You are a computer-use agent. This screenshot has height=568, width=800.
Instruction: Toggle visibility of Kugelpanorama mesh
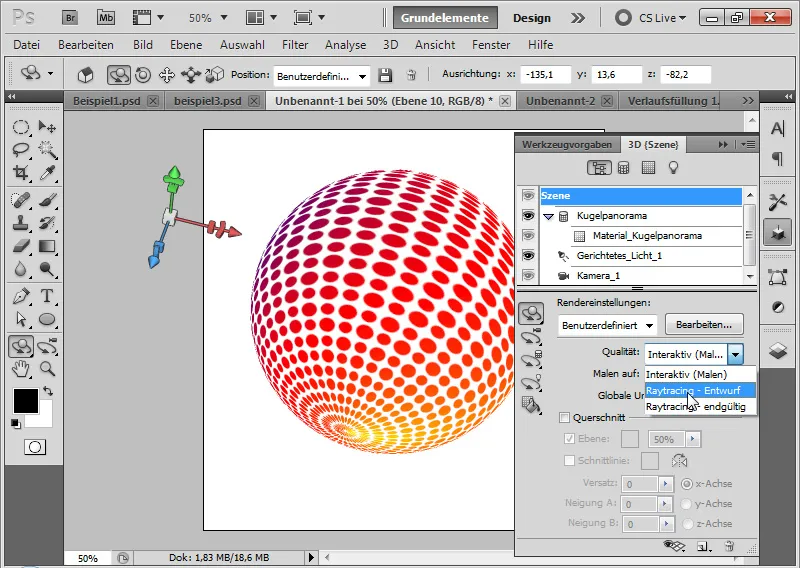pos(528,215)
